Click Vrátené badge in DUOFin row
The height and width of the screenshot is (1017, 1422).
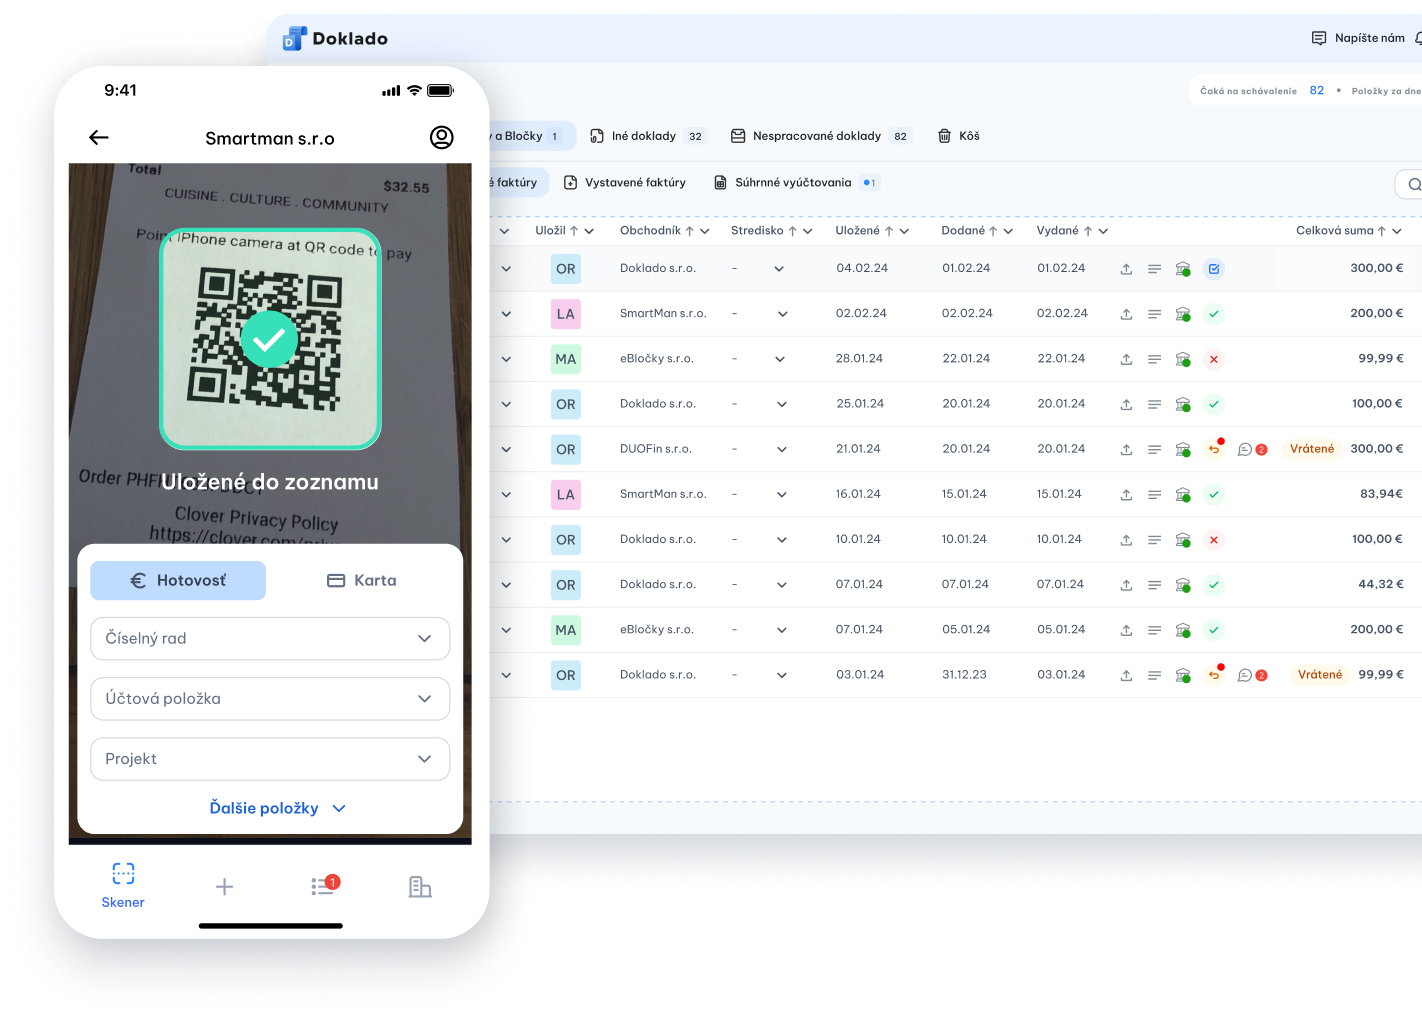tap(1312, 449)
